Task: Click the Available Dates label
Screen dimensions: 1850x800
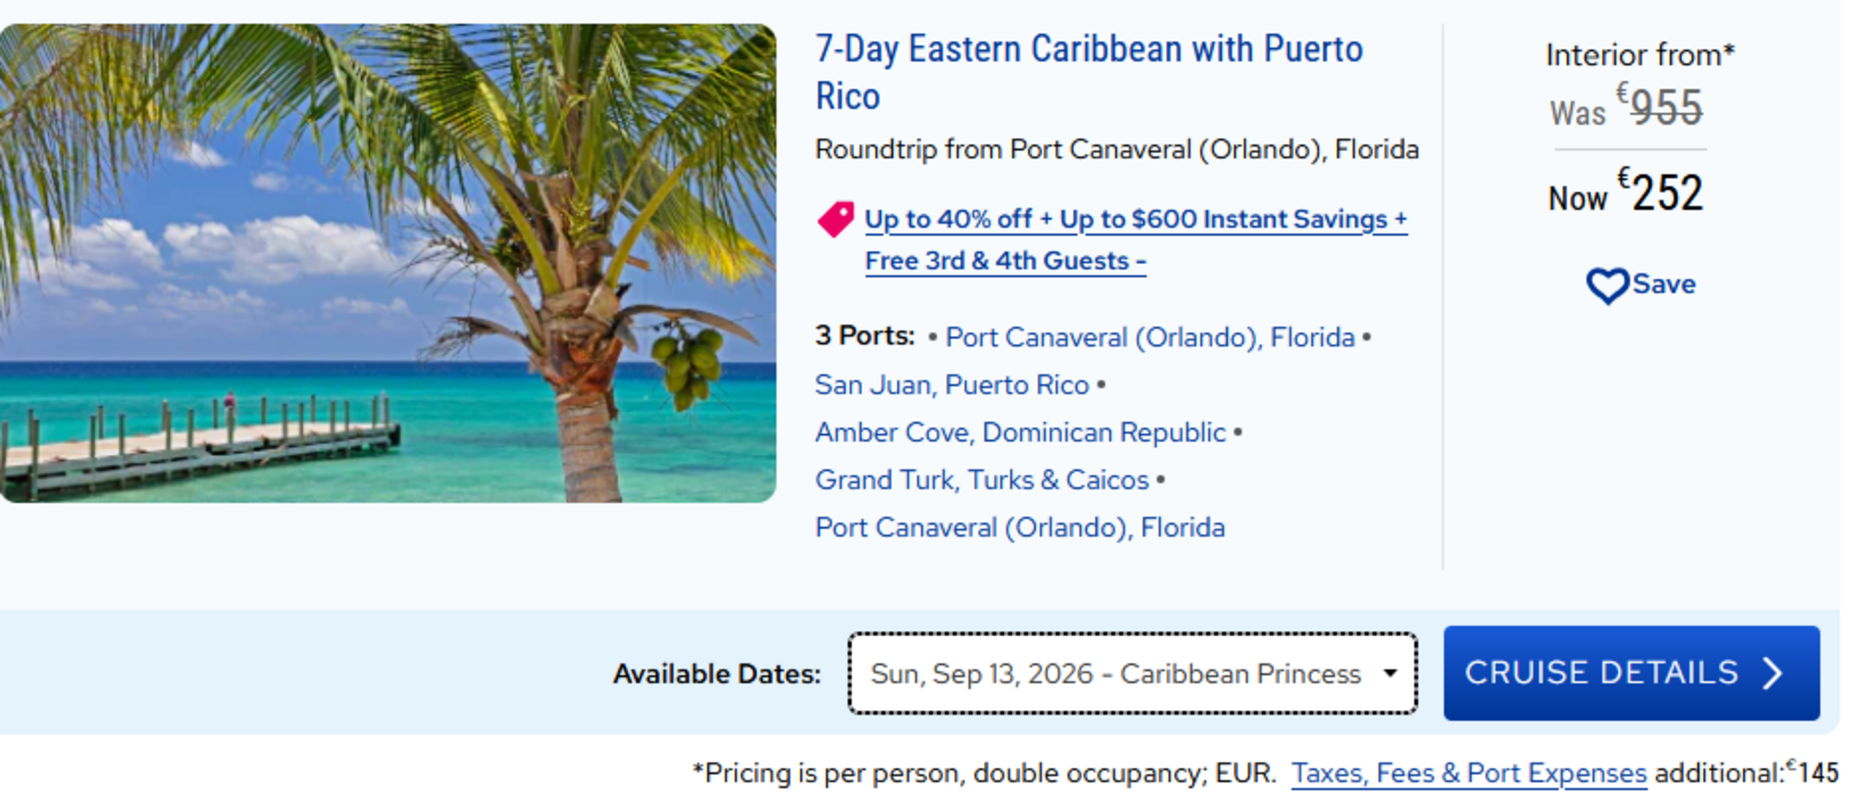Action: pos(716,674)
